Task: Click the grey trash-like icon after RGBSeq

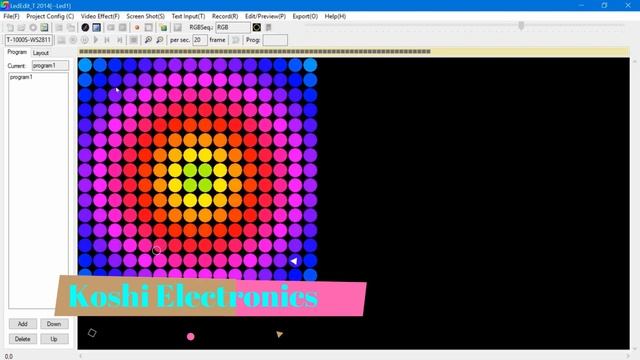Action: (268, 27)
